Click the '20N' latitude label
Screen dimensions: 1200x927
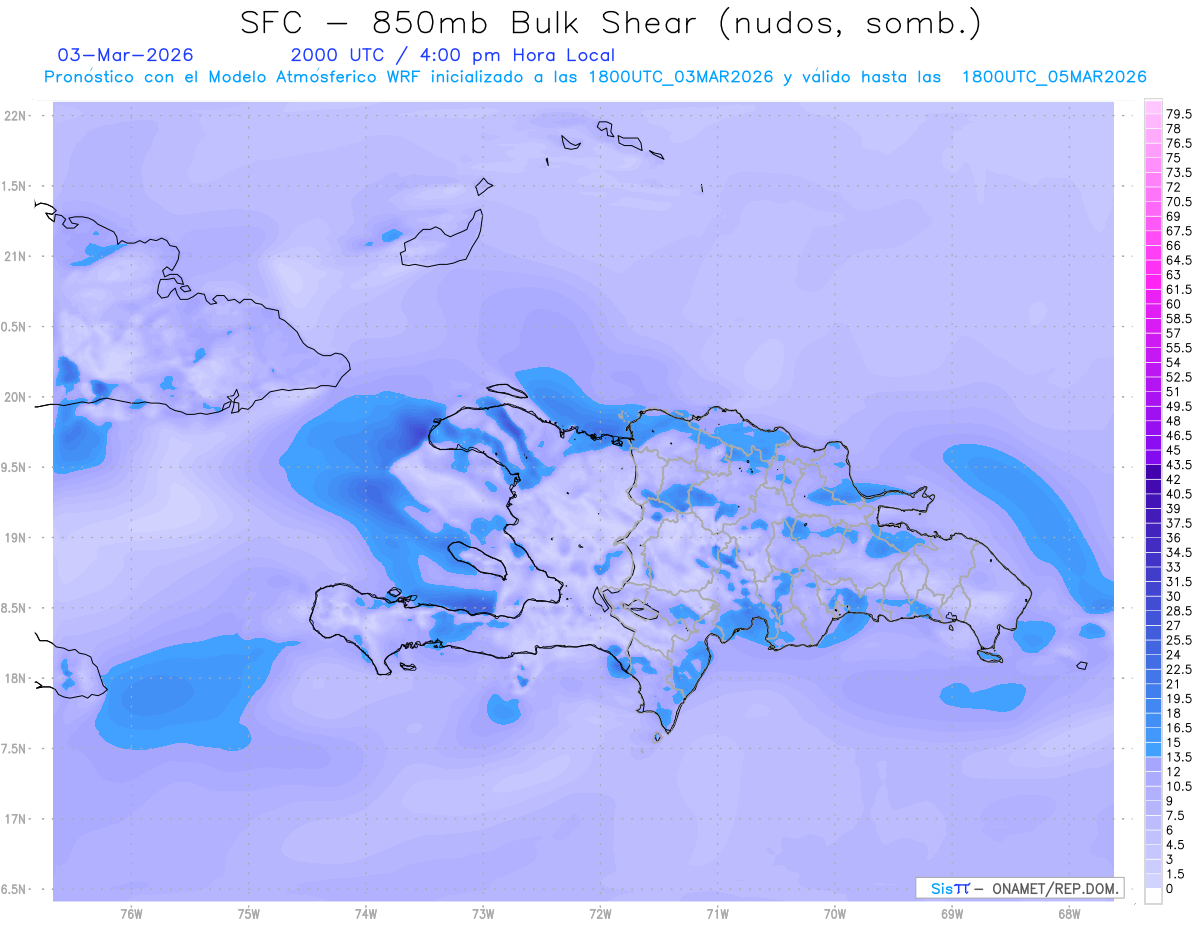15,397
